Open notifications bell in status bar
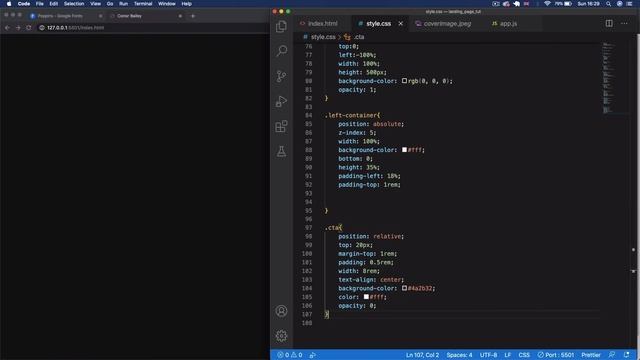Screen dimensions: 640x360 627,355
